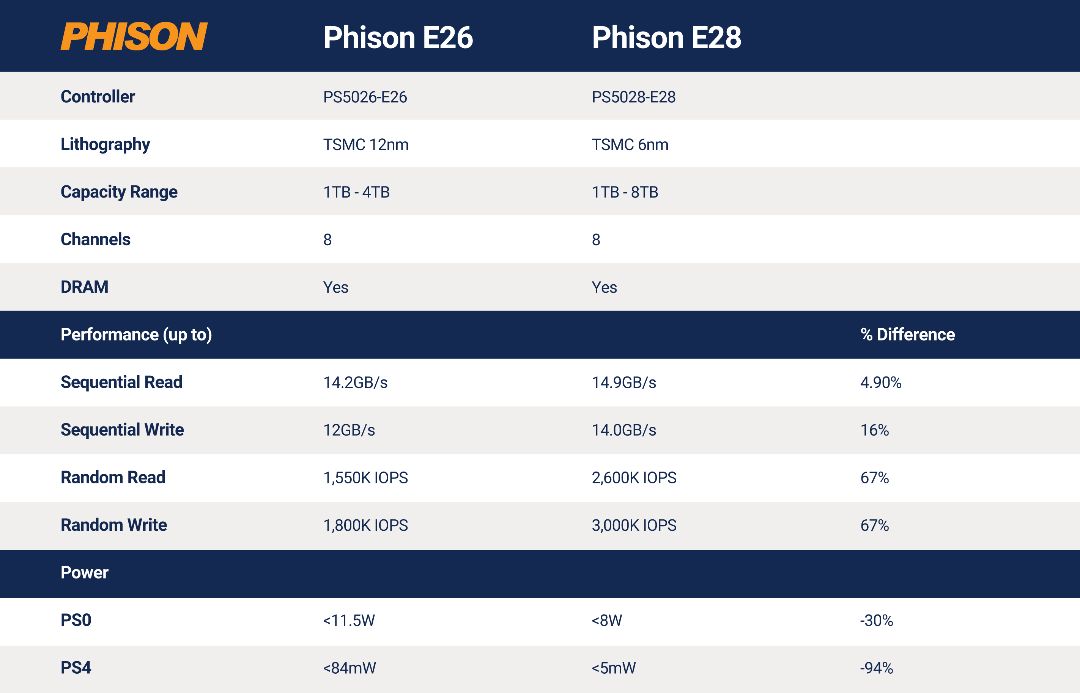The image size is (1080, 693).
Task: Click the % Difference column header
Action: pyautogui.click(x=908, y=335)
